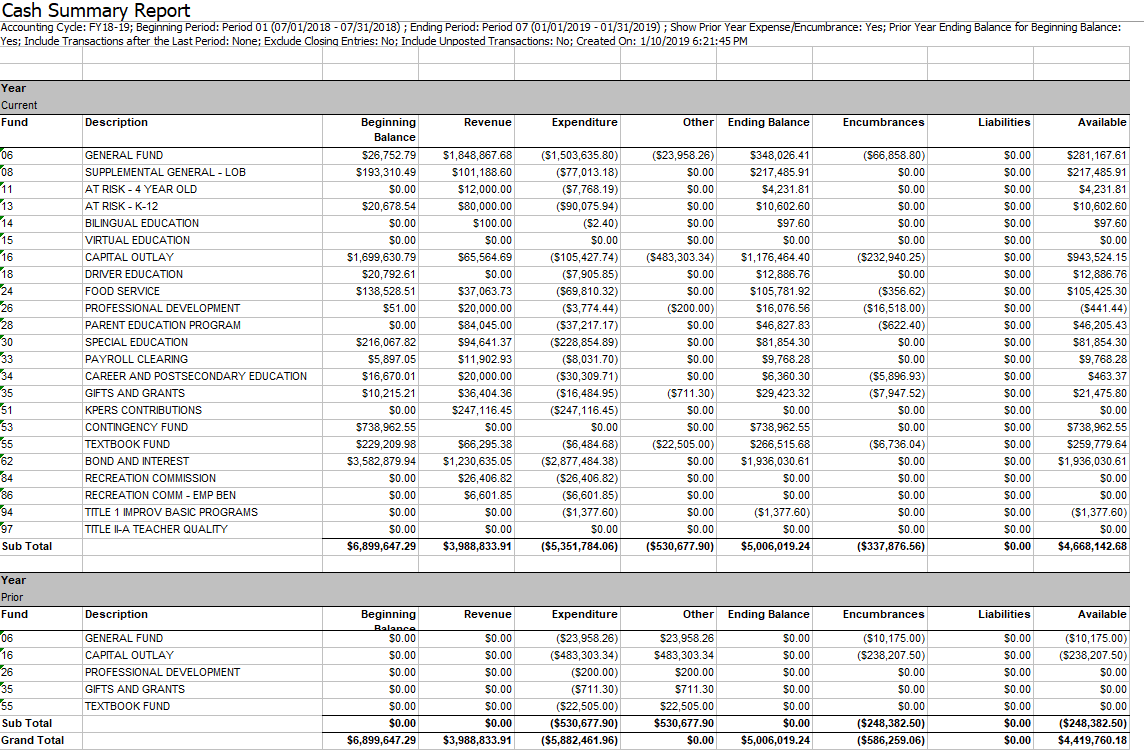Click Food Service beginning balance $138,528.51
This screenshot has height=750, width=1144.
[386, 291]
